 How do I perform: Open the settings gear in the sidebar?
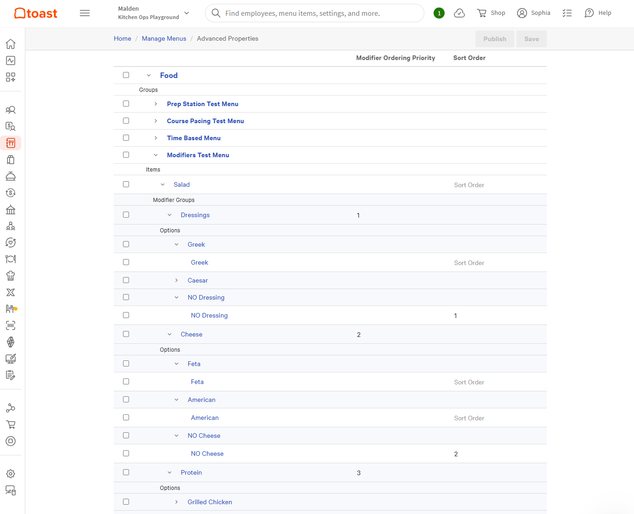click(x=11, y=474)
